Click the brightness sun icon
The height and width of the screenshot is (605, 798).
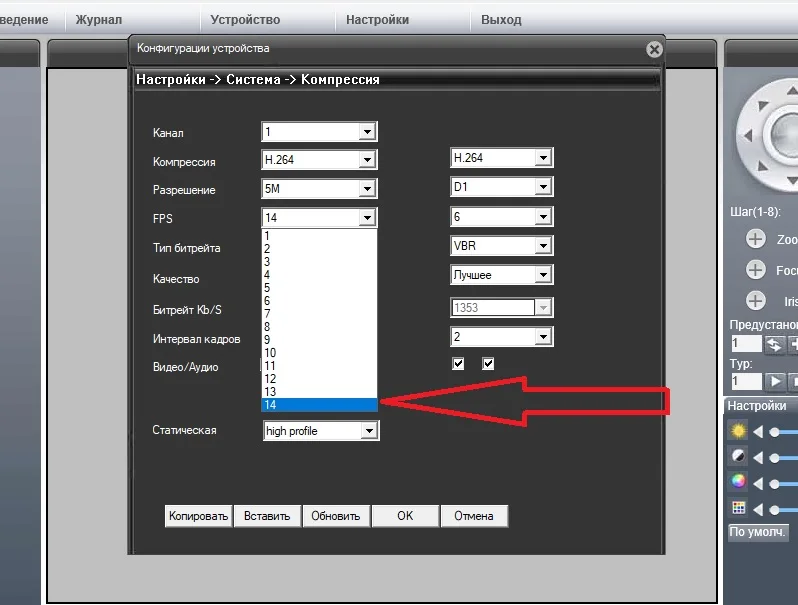pyautogui.click(x=738, y=430)
